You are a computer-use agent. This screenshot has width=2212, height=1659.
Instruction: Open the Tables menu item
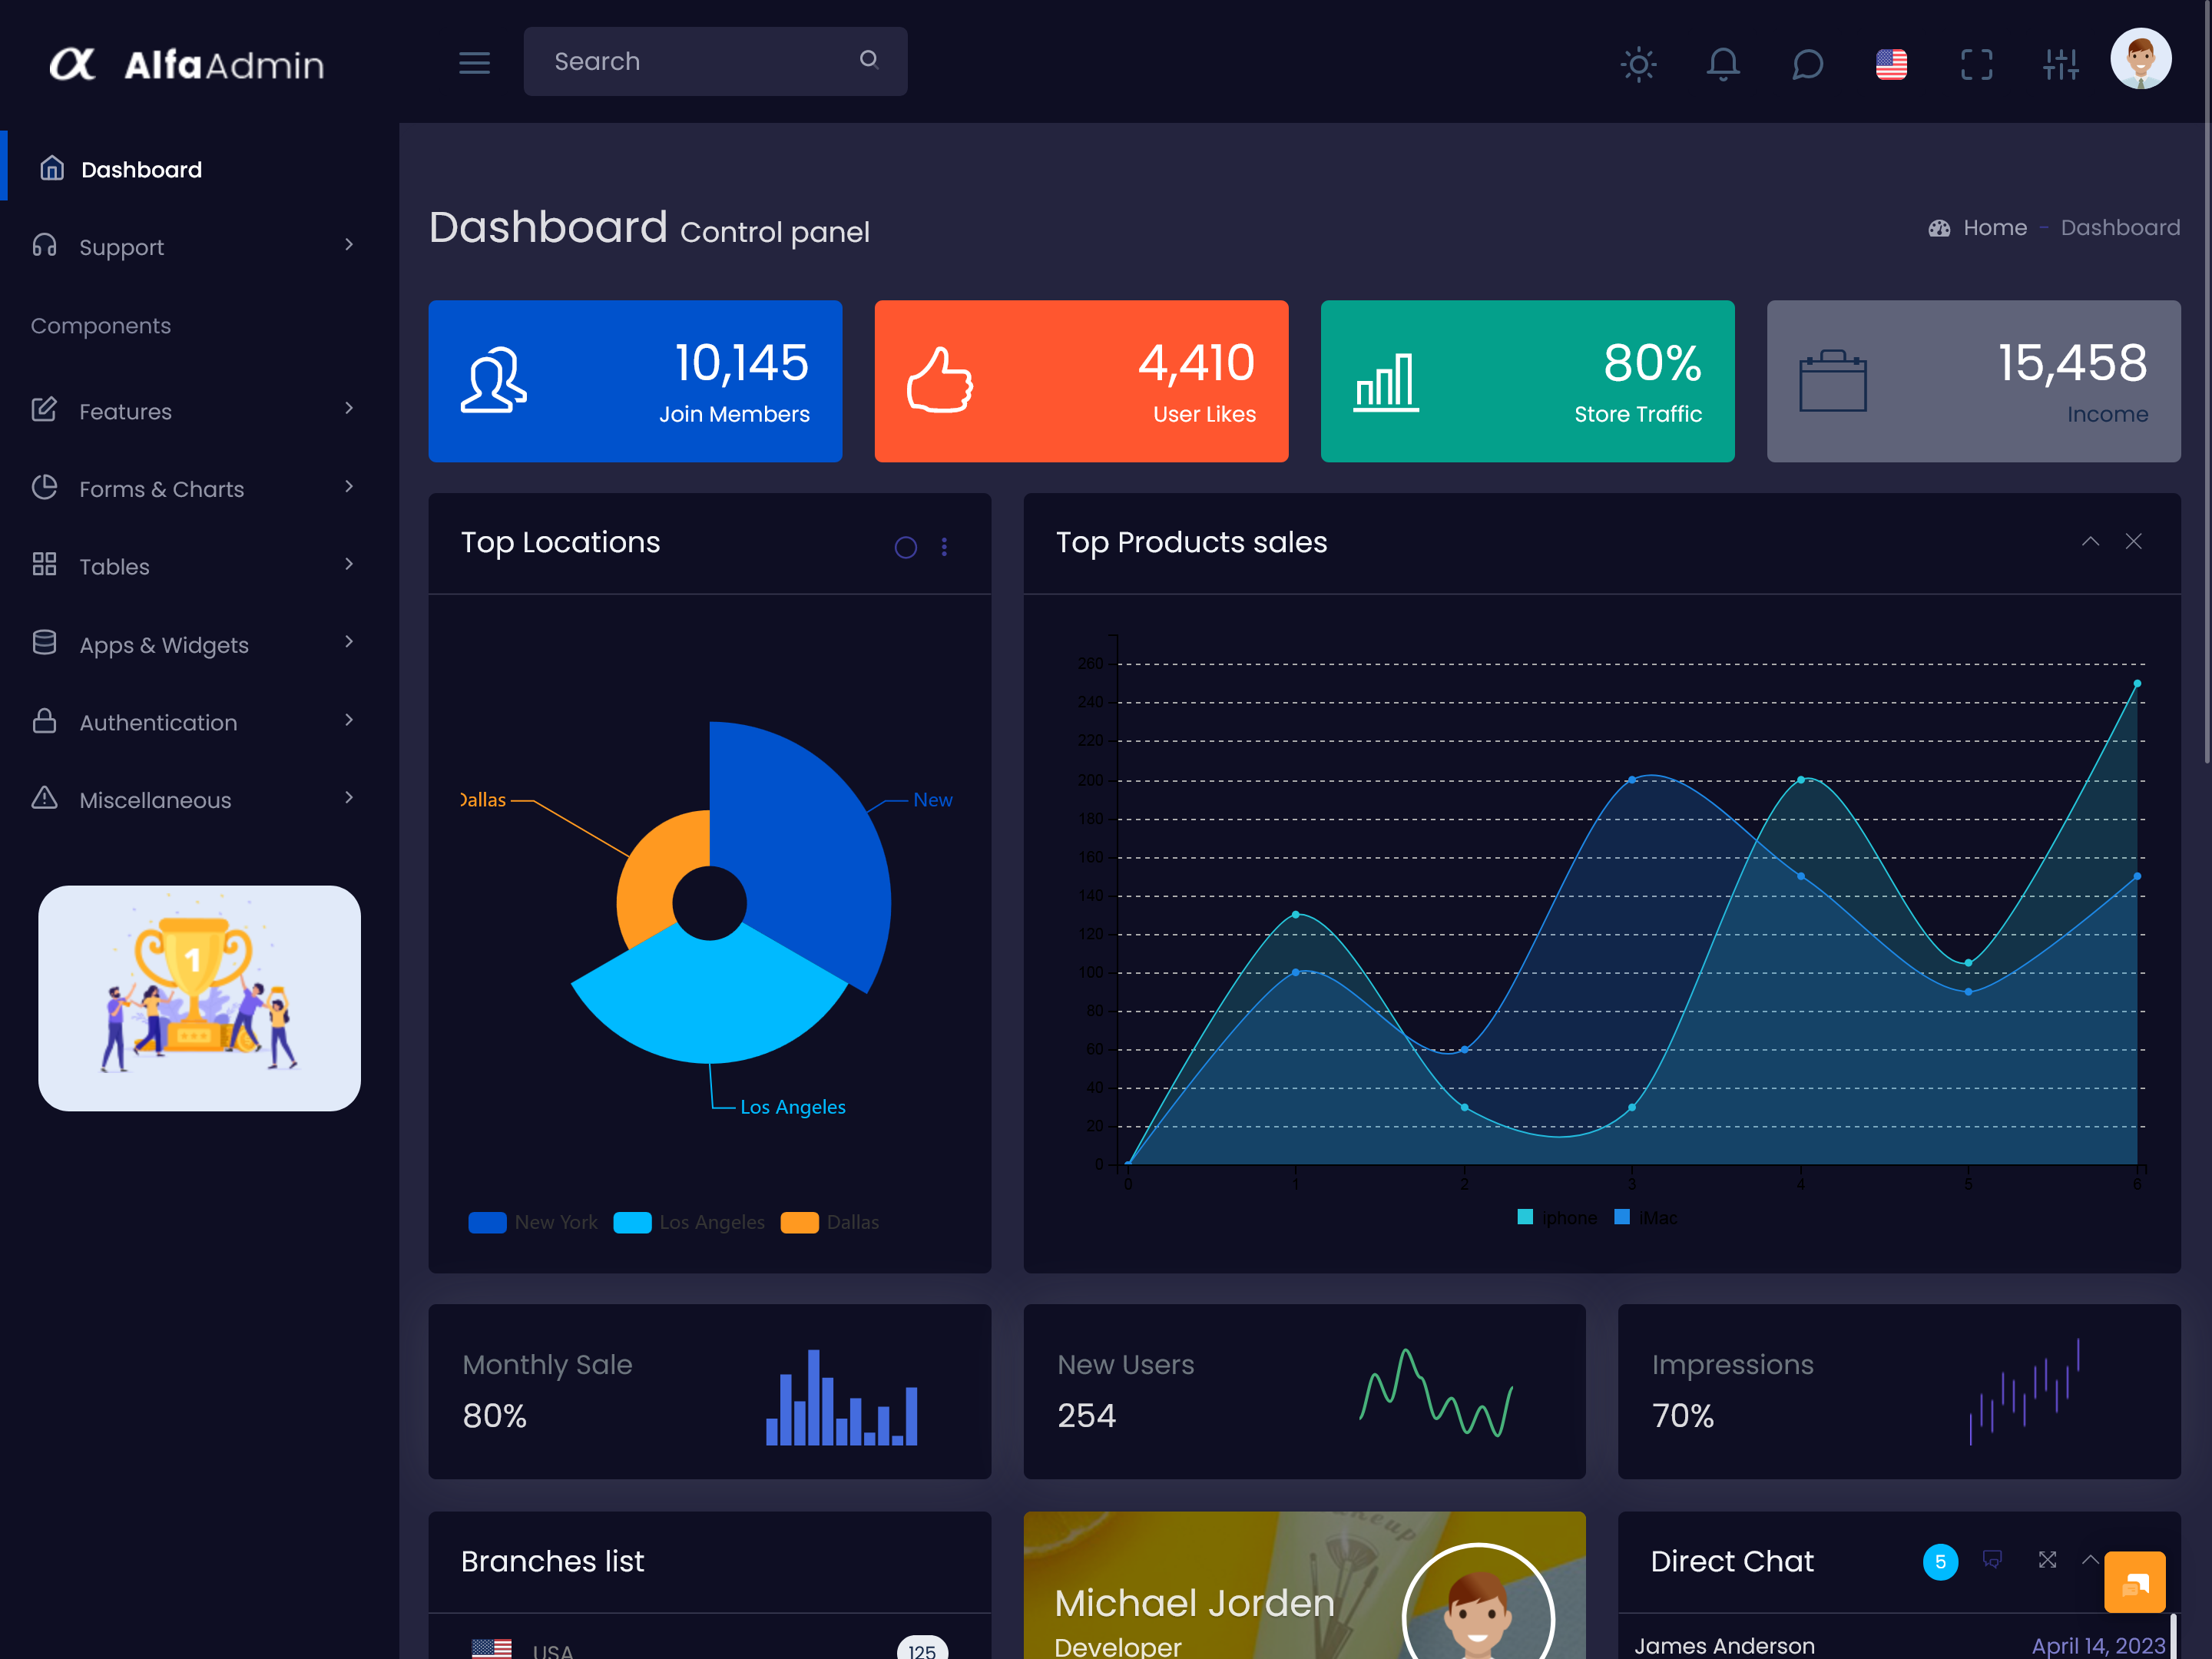pos(200,566)
